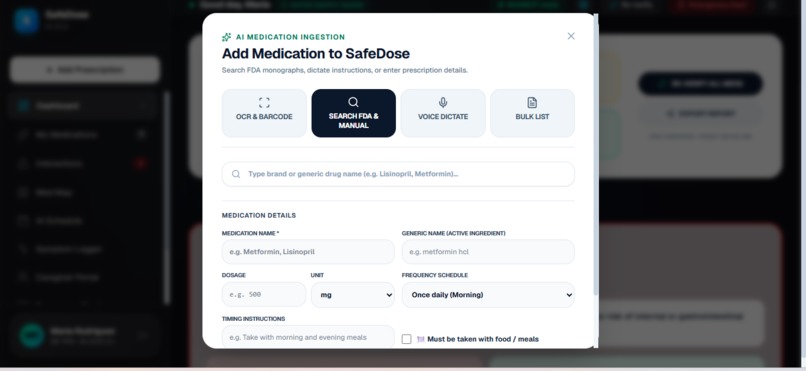Close the Add Medication dialog
Viewport: 806px width, 371px height.
pos(571,36)
